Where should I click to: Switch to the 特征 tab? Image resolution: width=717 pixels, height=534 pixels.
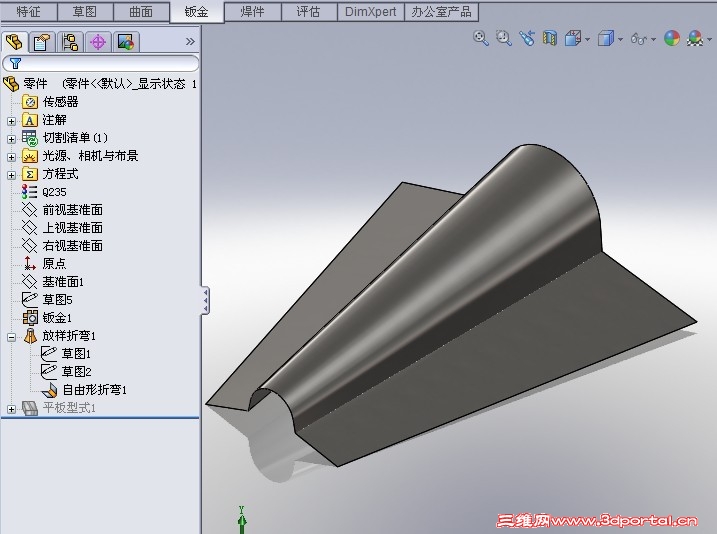pyautogui.click(x=28, y=11)
